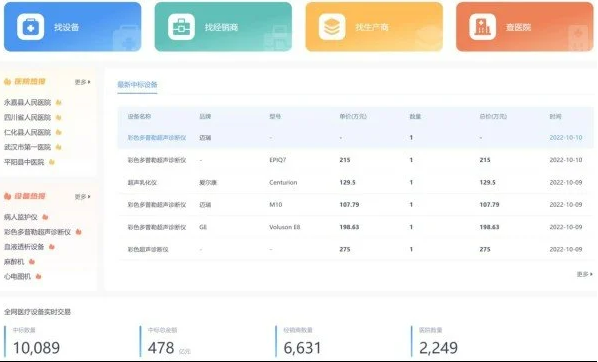Open the highlighted blue 彩色多普勒超声诊断仪 table row link
598x362 pixels.
pyautogui.click(x=157, y=138)
